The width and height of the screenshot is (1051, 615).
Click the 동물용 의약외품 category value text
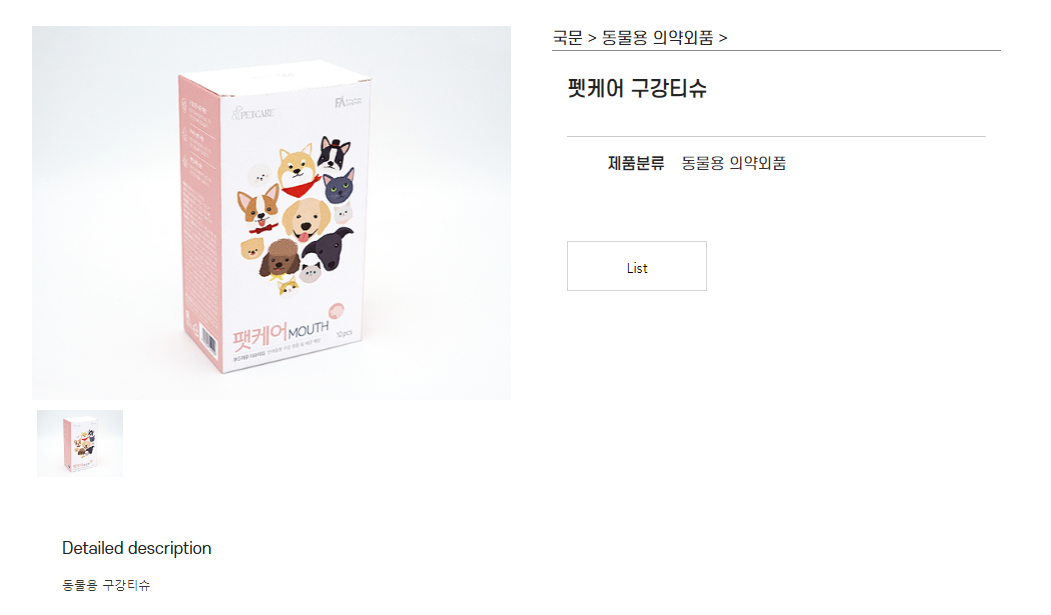click(x=734, y=163)
